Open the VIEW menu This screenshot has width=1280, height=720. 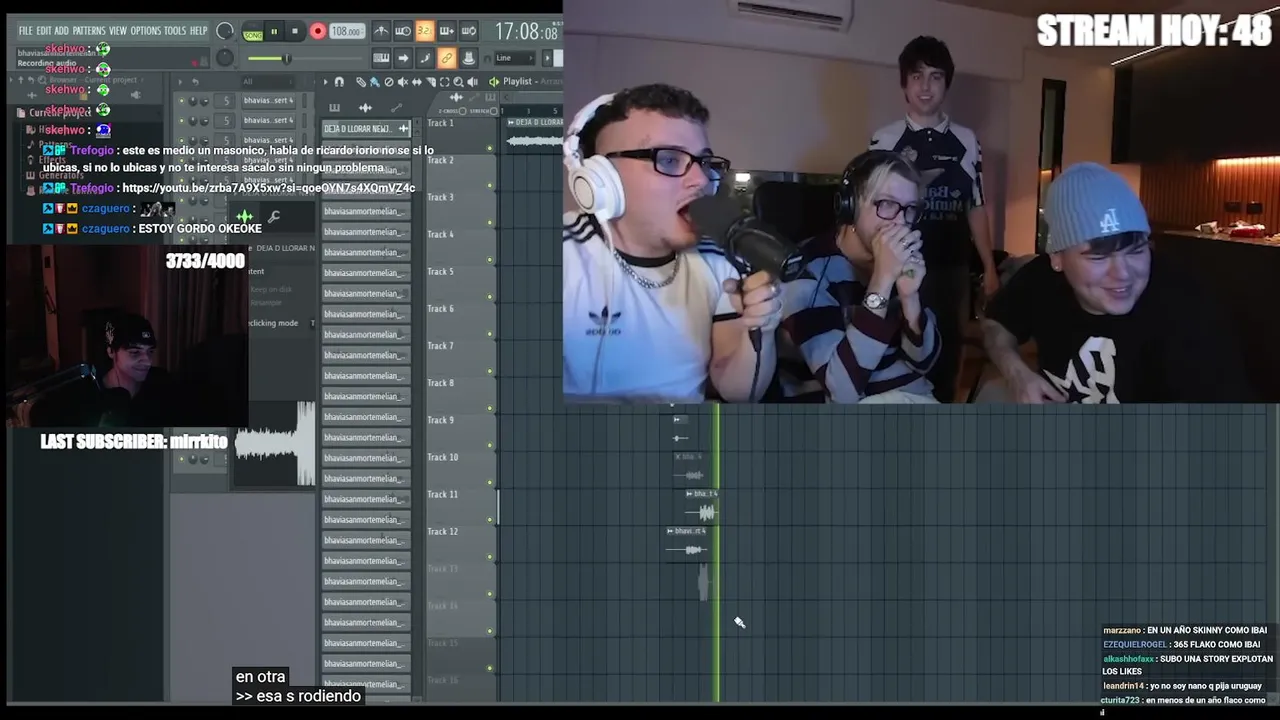click(118, 30)
